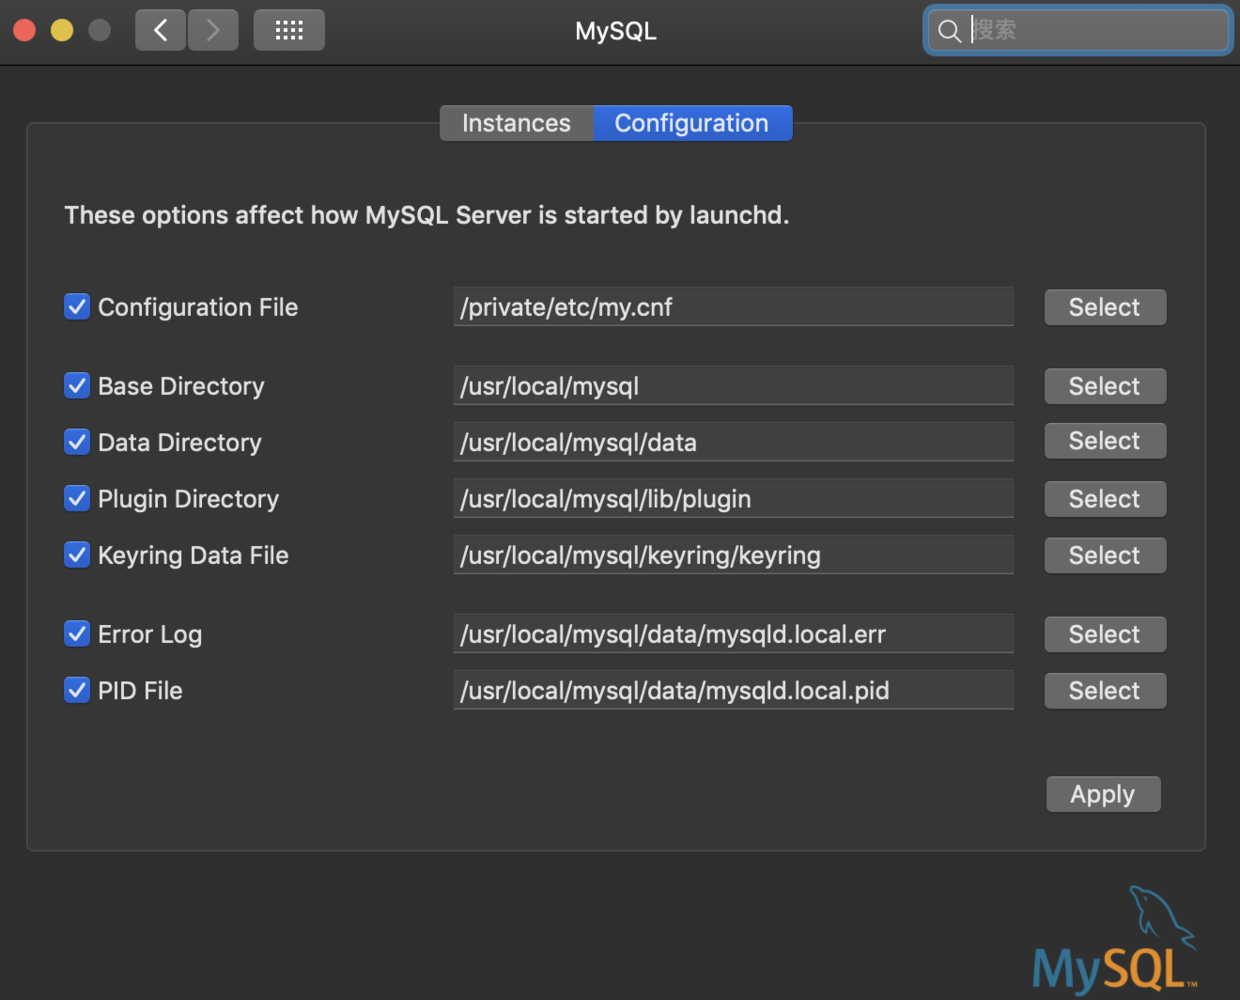1240x1000 pixels.
Task: Focus the search field in title bar
Action: (x=1078, y=31)
